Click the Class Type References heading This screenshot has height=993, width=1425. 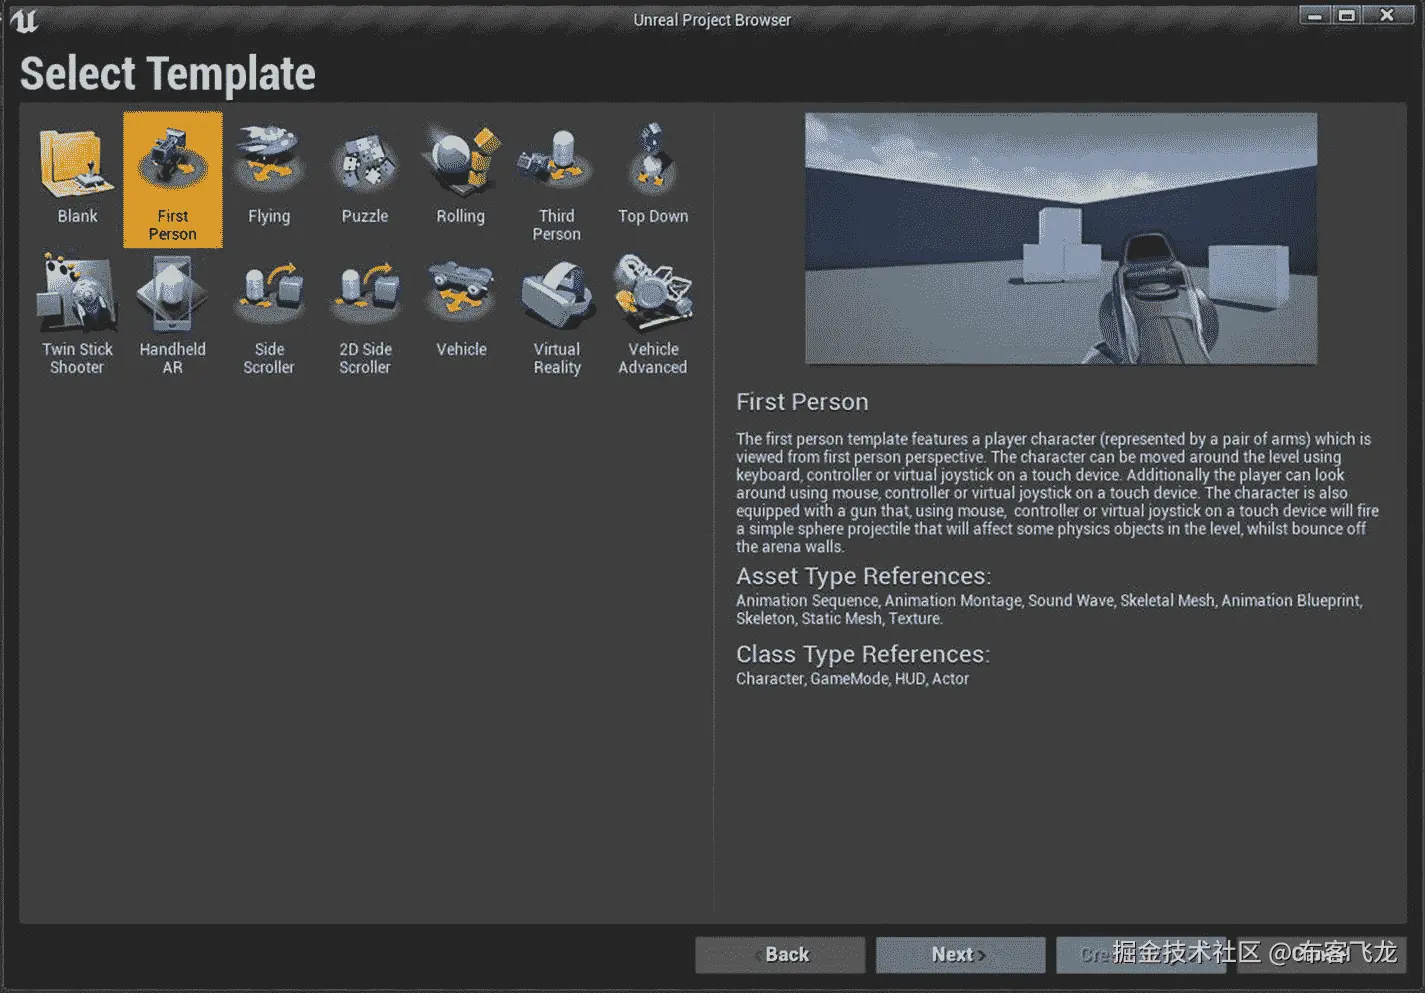[863, 654]
